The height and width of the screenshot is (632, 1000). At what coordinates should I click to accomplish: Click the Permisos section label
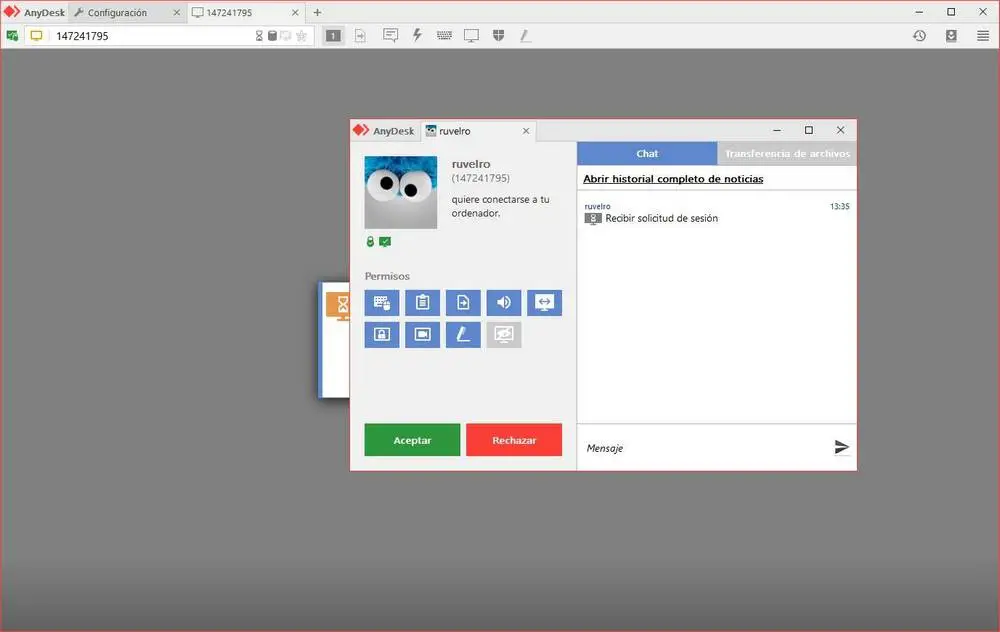click(x=387, y=276)
